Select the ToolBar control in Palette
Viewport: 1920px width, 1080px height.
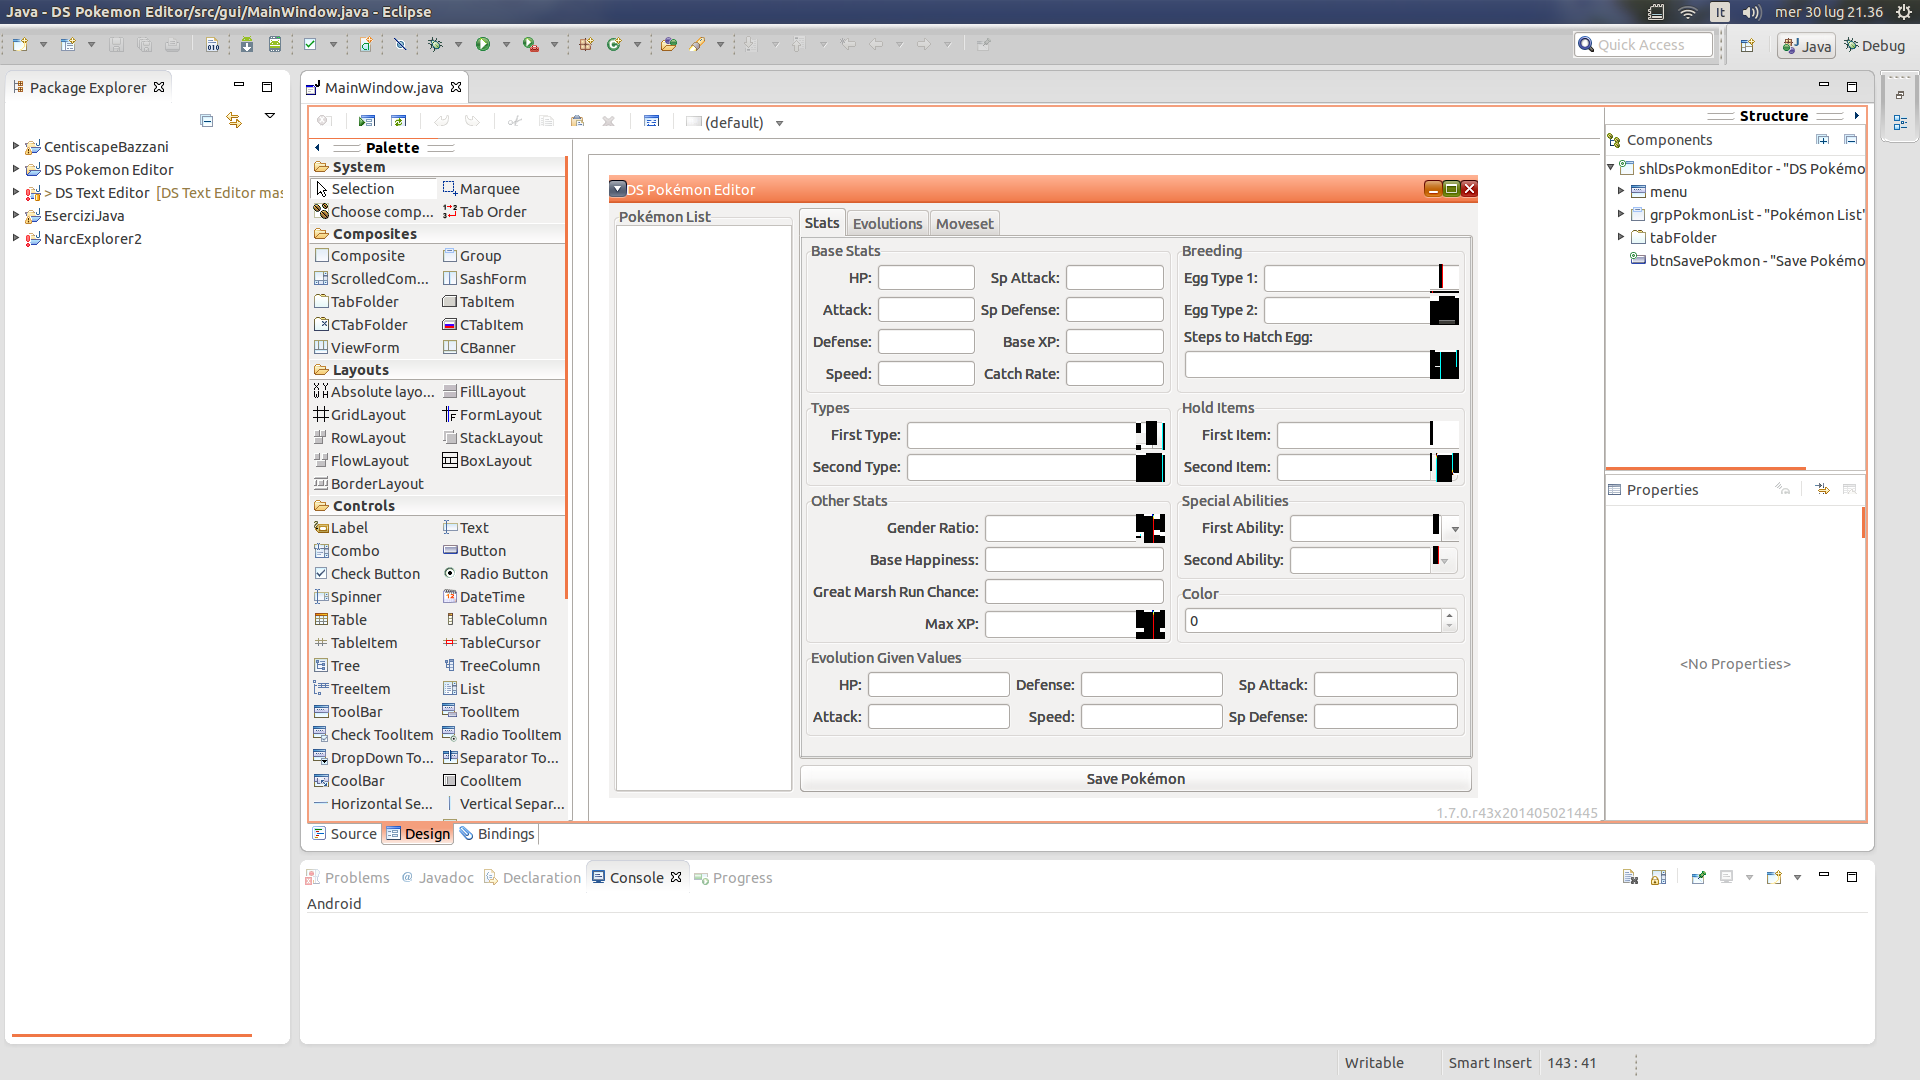(x=349, y=712)
